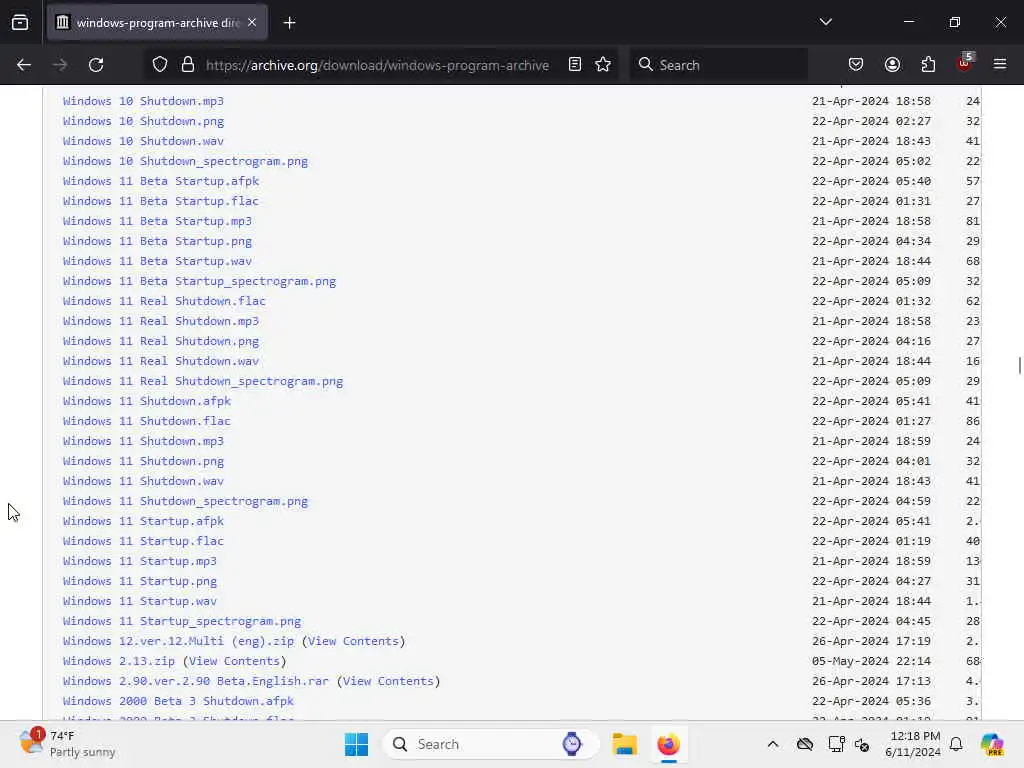Show hidden system tray icons chevron
1024x768 pixels.
pyautogui.click(x=773, y=744)
